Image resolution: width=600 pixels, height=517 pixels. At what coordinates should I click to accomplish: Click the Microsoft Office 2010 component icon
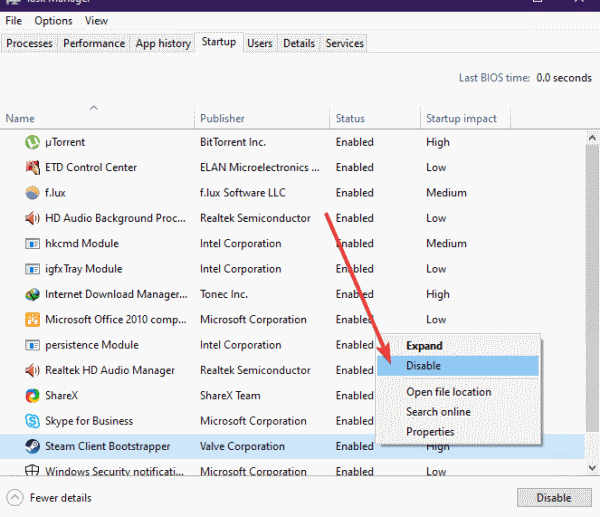33,320
